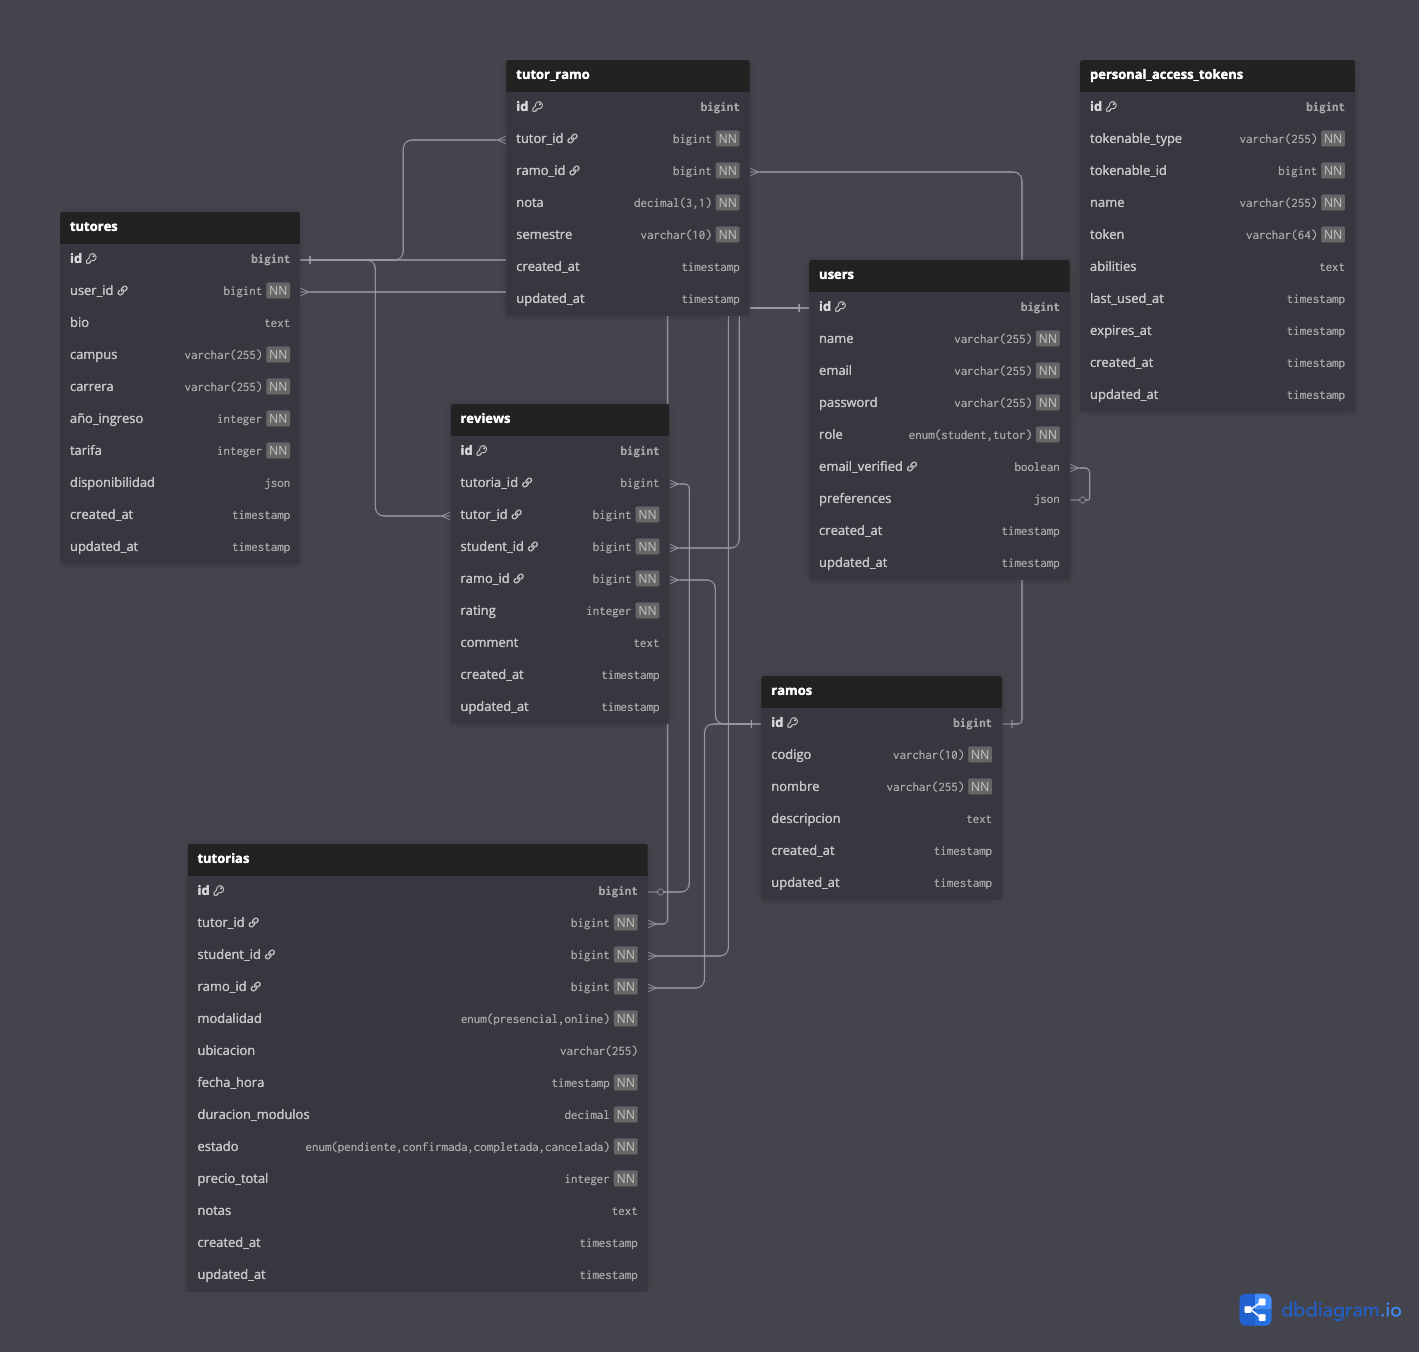
Task: Click the foreign key icon beside tutoria_id
Action: (x=527, y=483)
